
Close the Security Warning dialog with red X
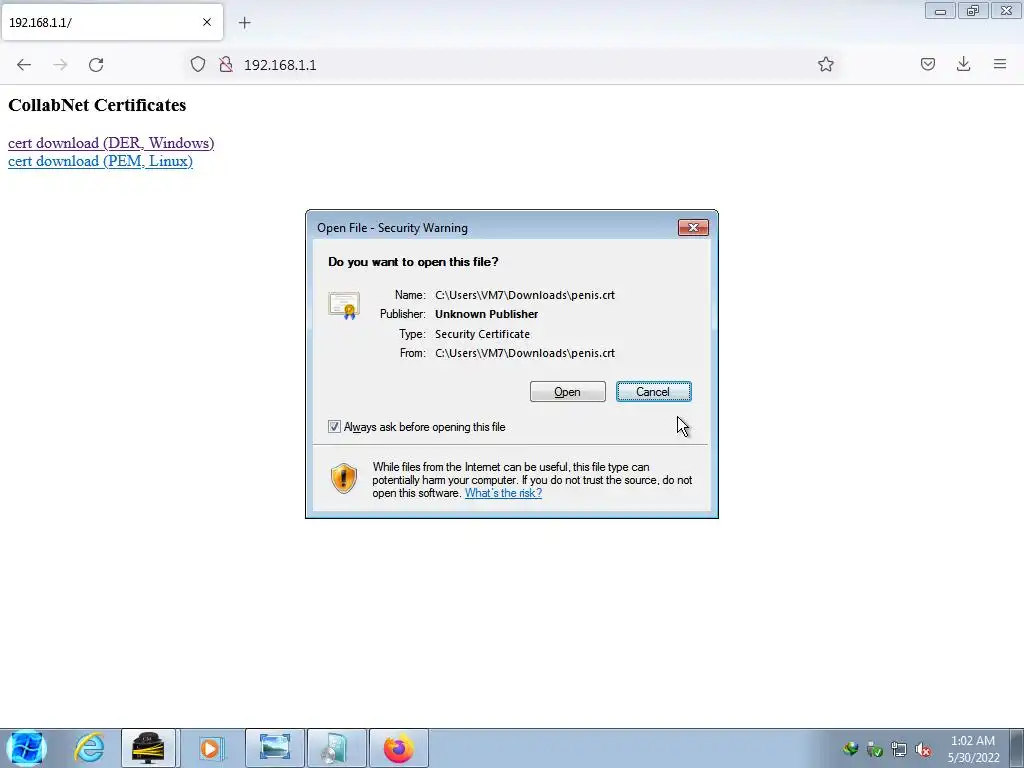(693, 227)
